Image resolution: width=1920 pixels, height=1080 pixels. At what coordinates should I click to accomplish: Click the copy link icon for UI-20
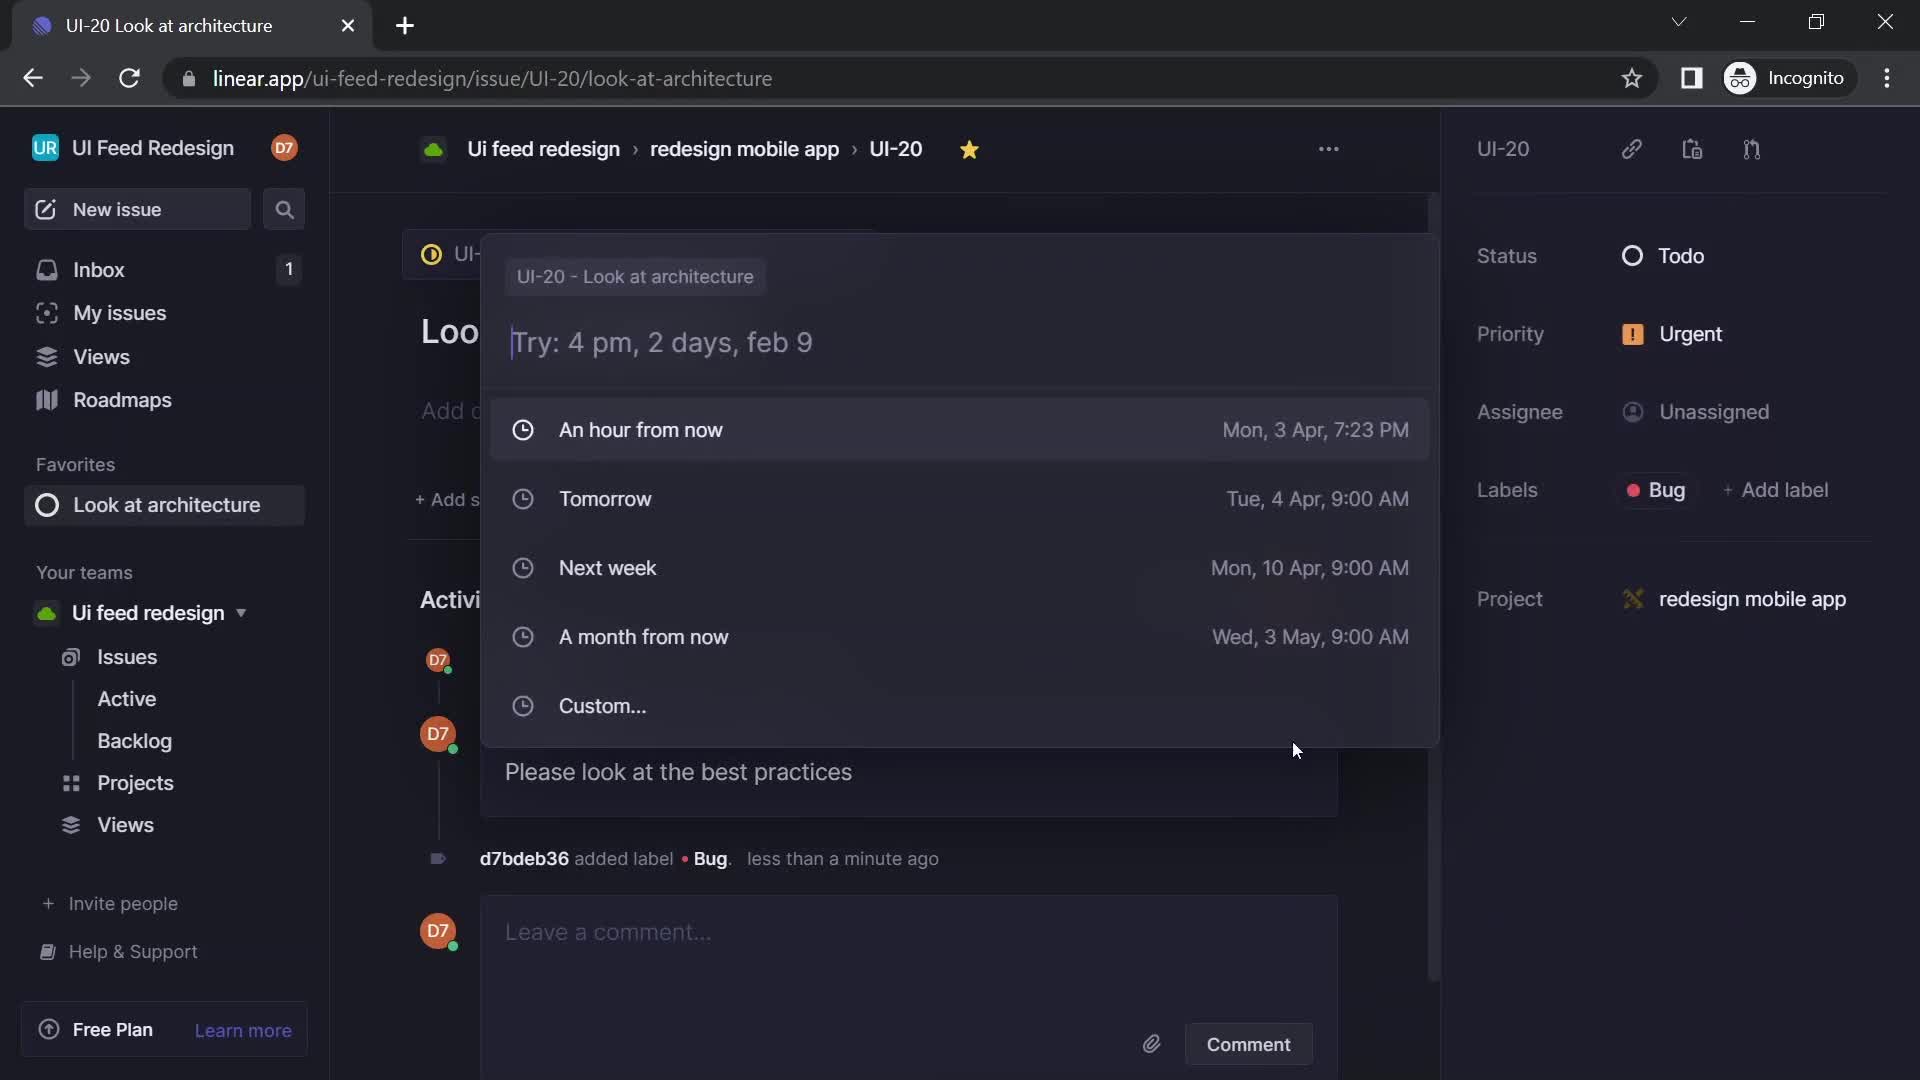pos(1631,148)
